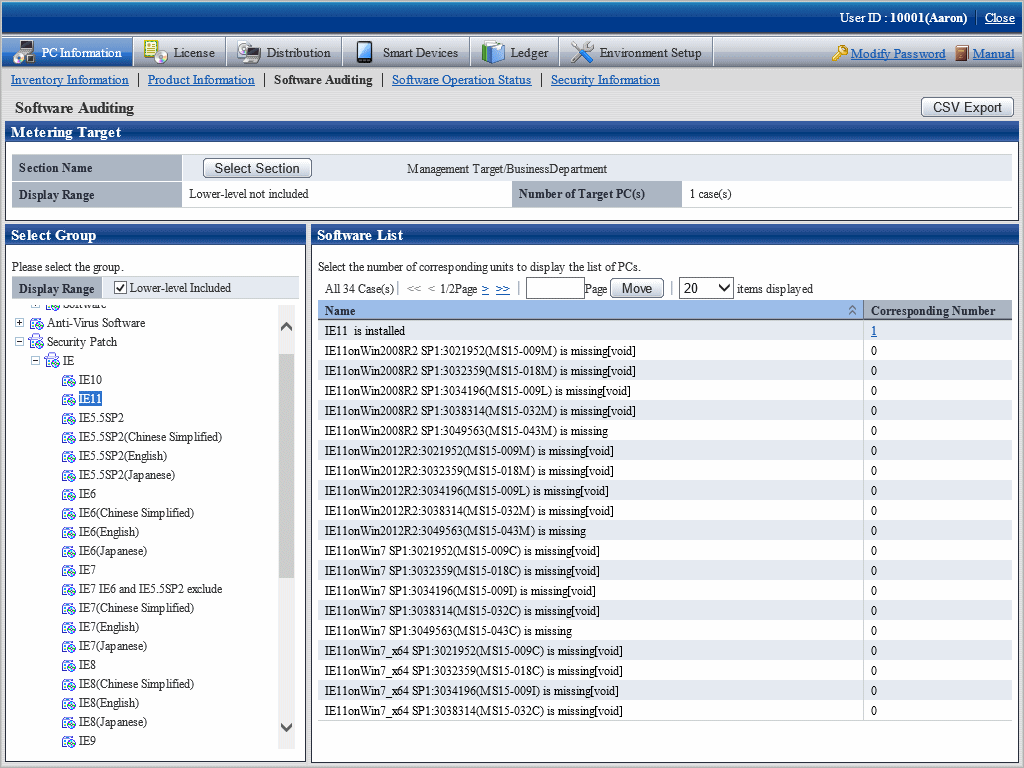Viewport: 1024px width, 768px height.
Task: Open corresponding number 1 for IE11 installed
Action: (x=874, y=331)
